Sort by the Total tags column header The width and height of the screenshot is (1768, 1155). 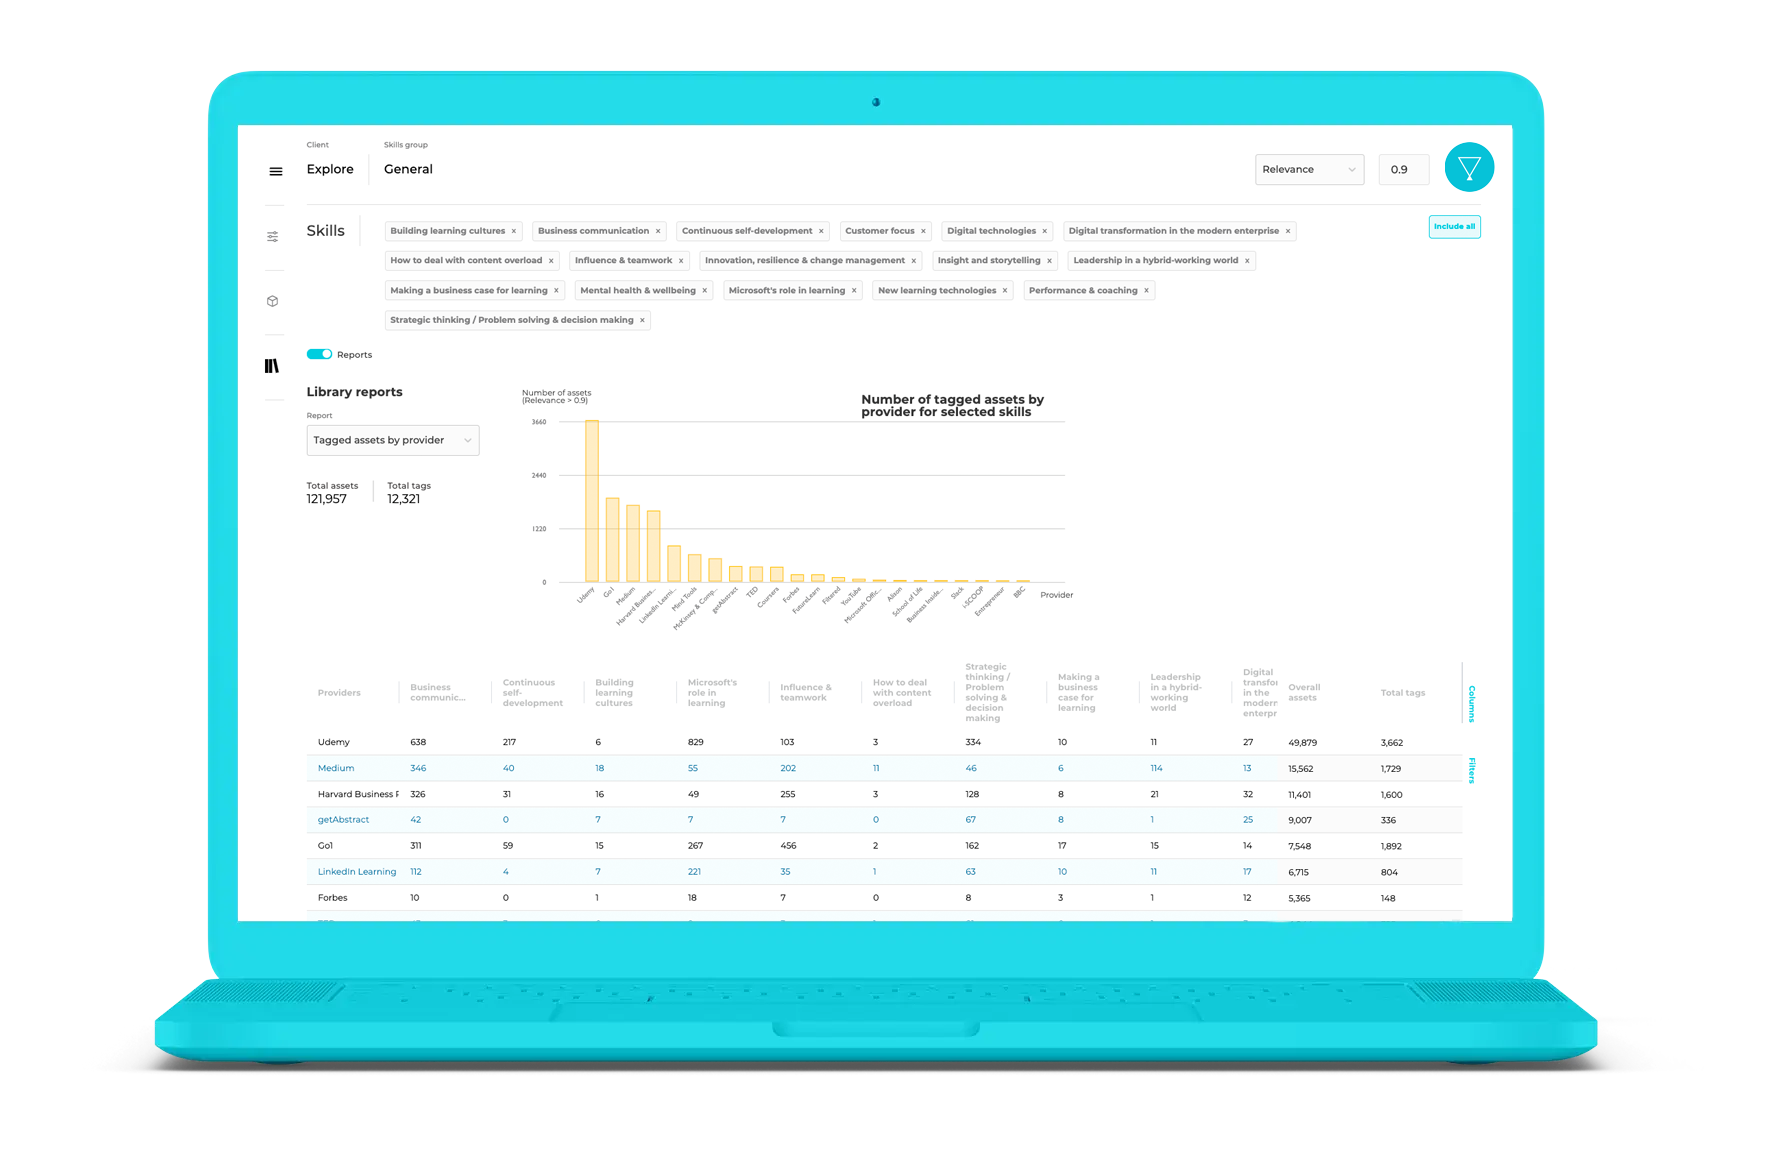[x=1403, y=693]
